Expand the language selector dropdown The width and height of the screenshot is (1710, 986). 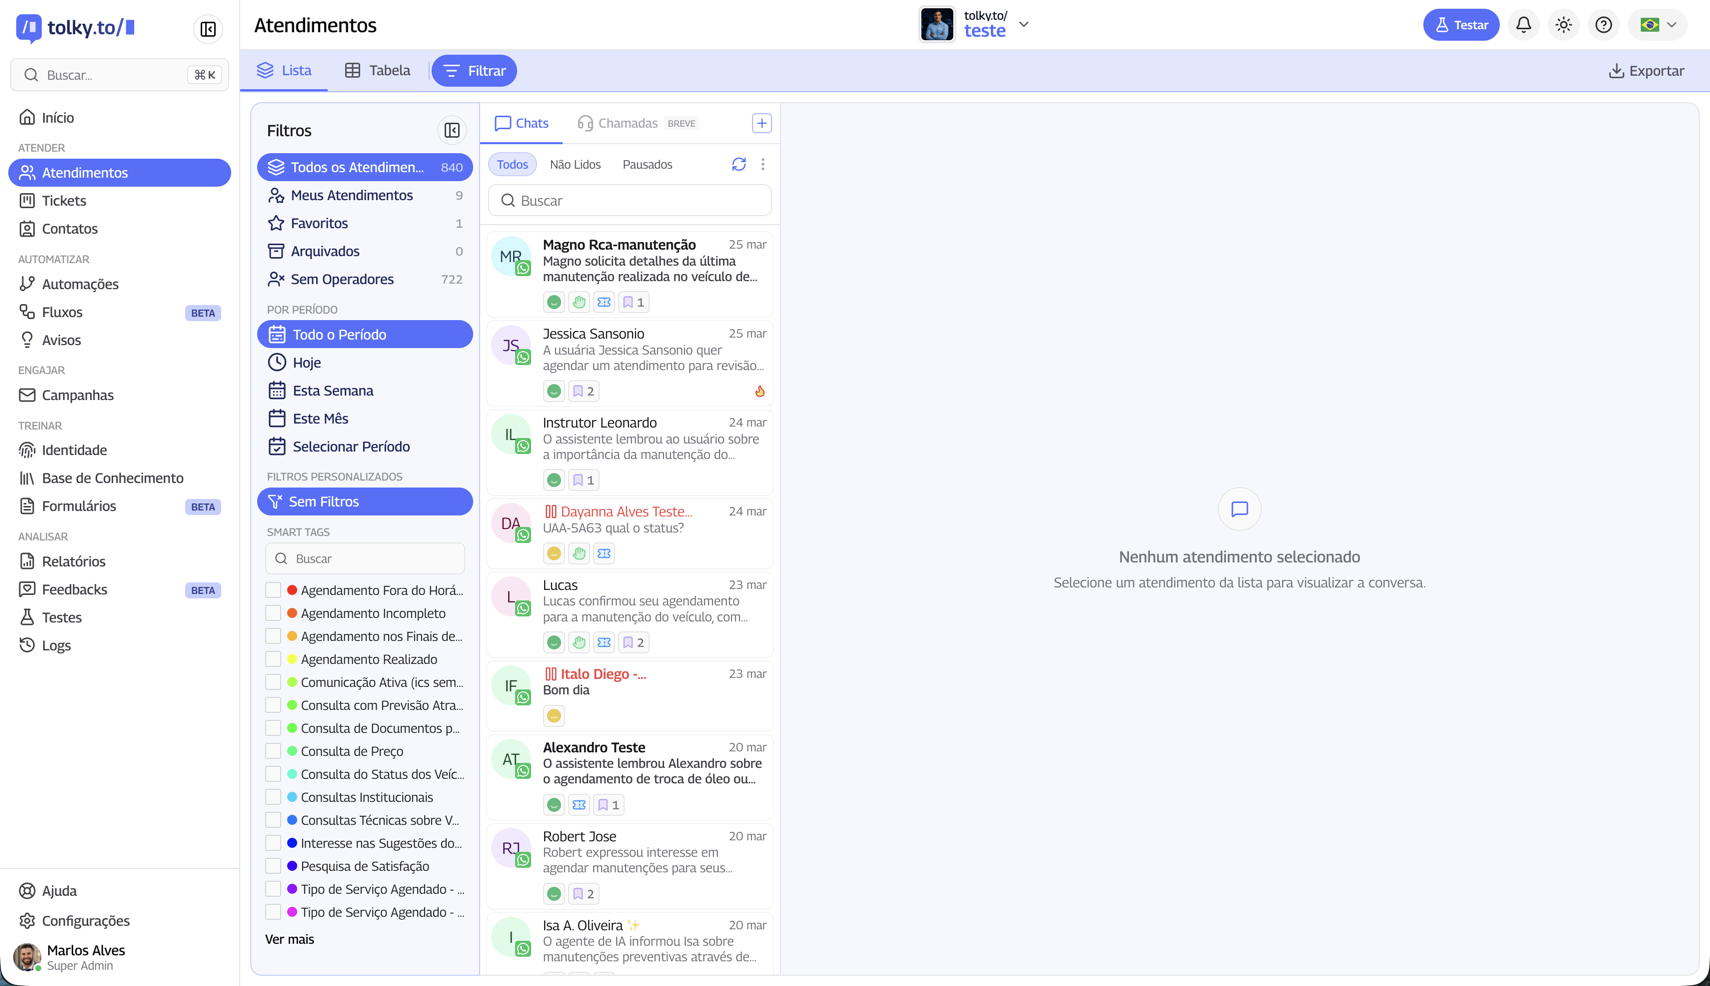click(1656, 24)
